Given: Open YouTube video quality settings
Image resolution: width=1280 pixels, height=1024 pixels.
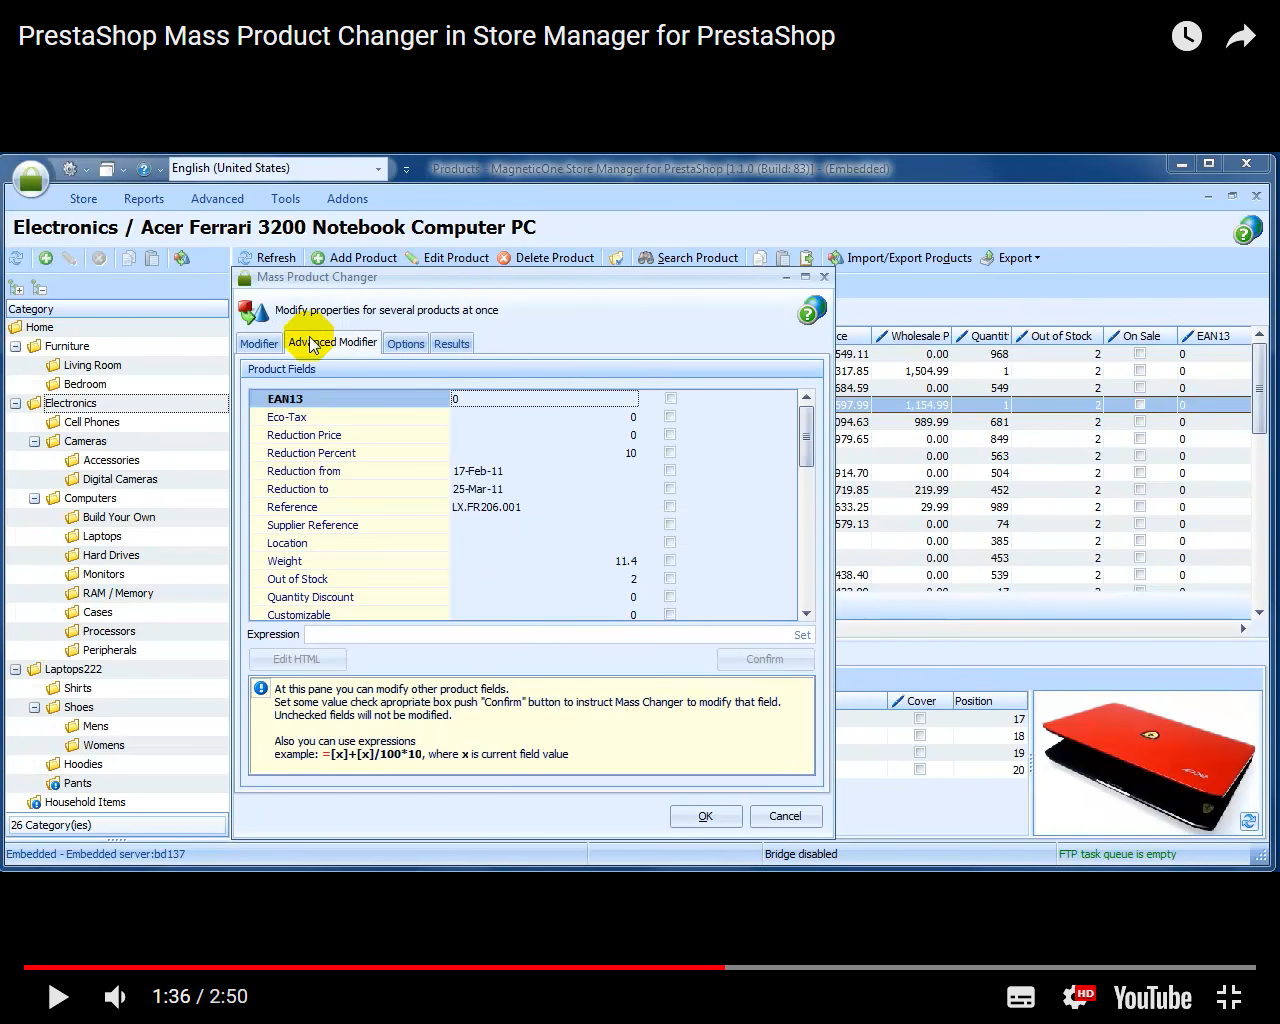Looking at the screenshot, I should pyautogui.click(x=1079, y=996).
